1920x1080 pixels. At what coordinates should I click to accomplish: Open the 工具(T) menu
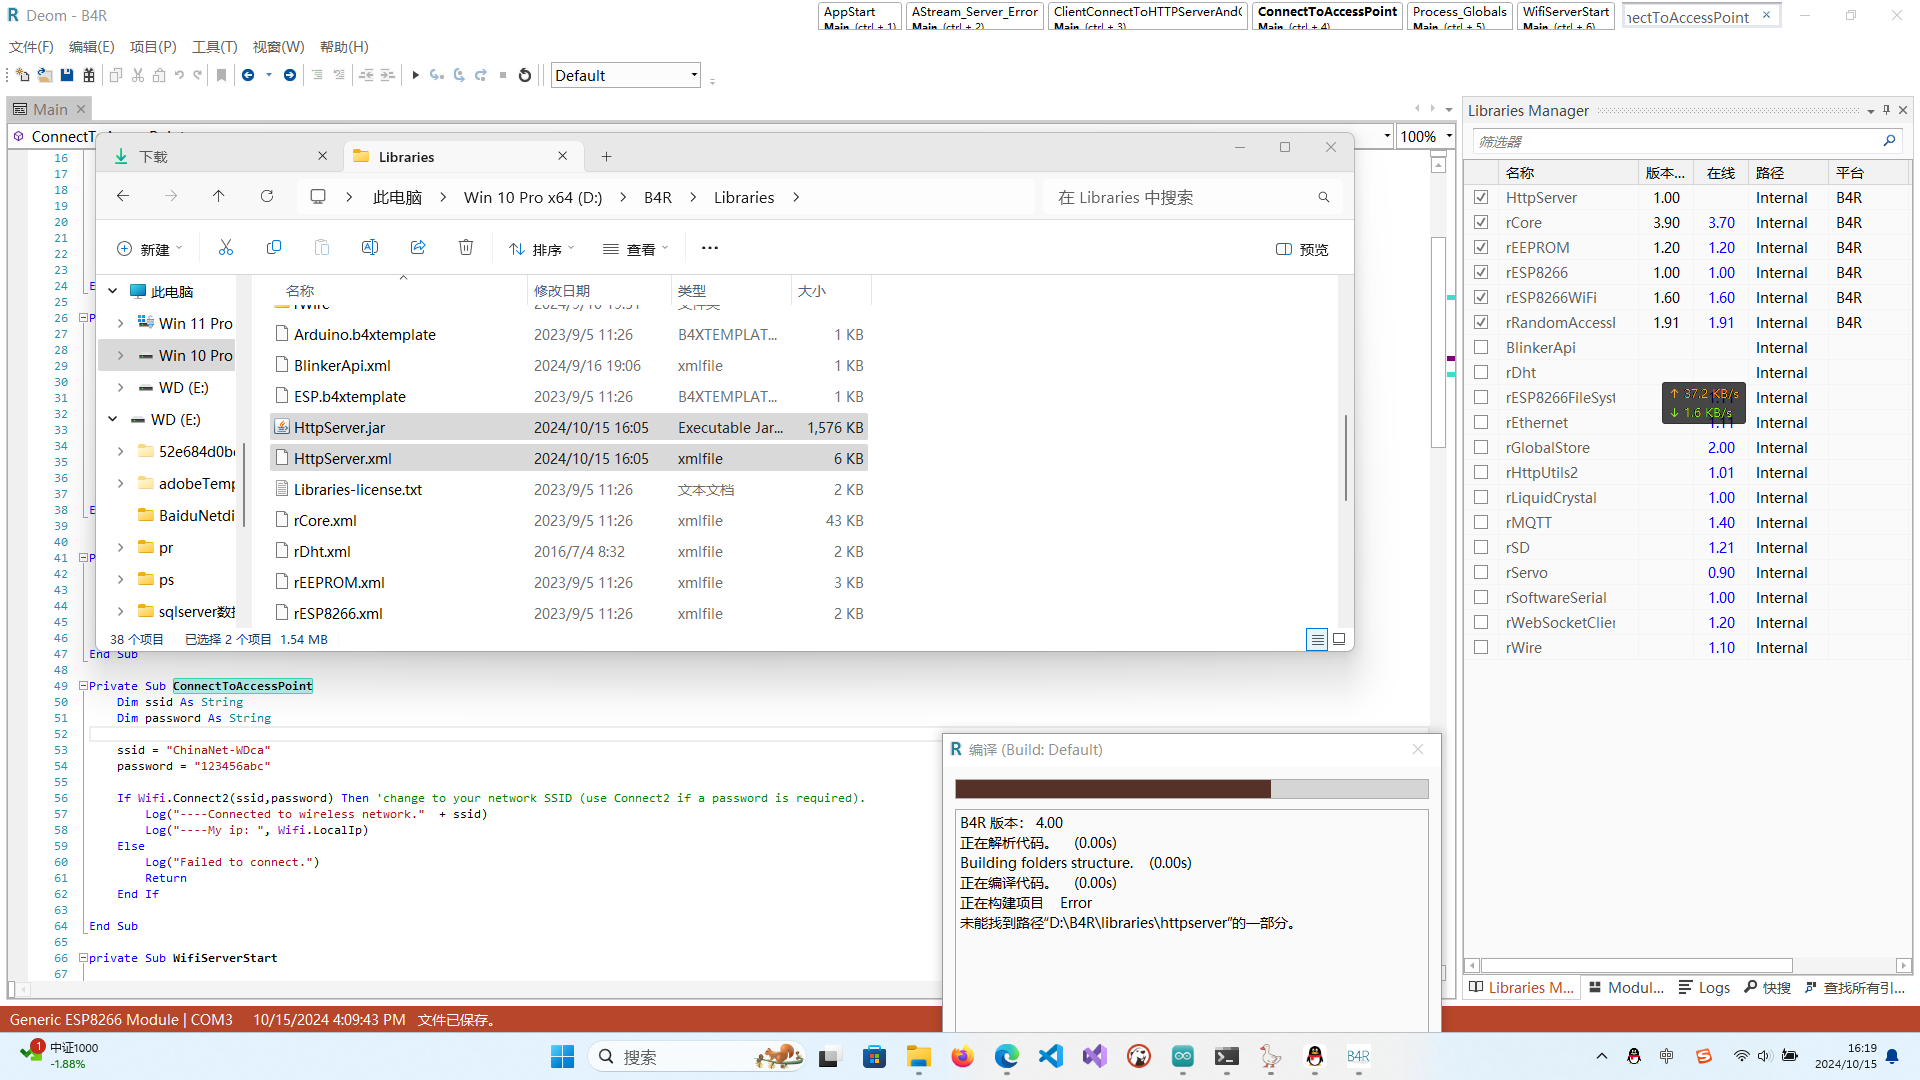tap(214, 47)
